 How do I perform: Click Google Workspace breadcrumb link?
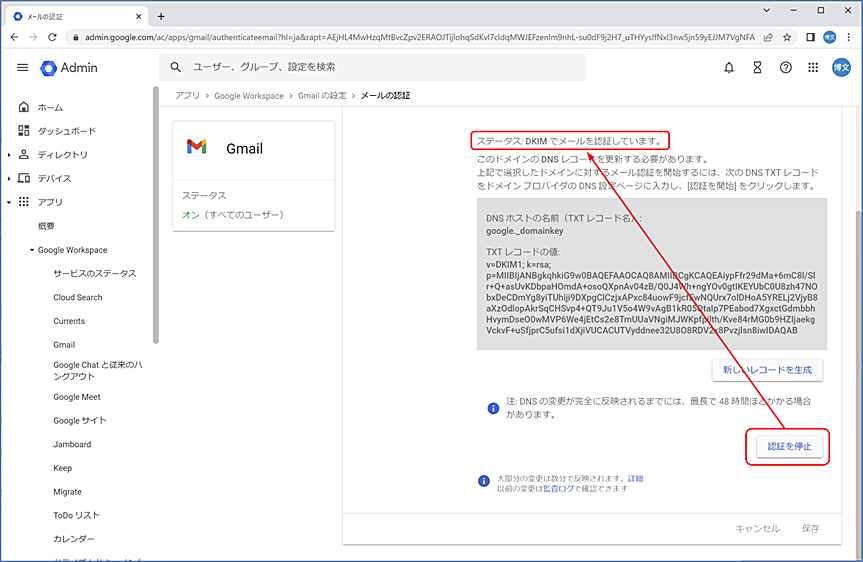click(249, 96)
